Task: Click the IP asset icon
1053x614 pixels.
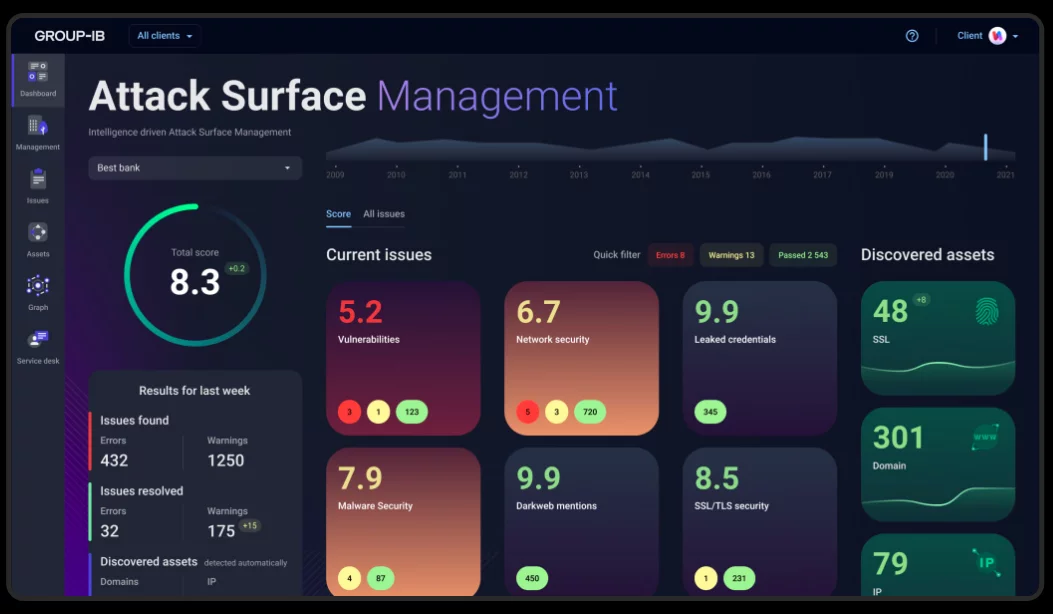Action: pos(986,562)
